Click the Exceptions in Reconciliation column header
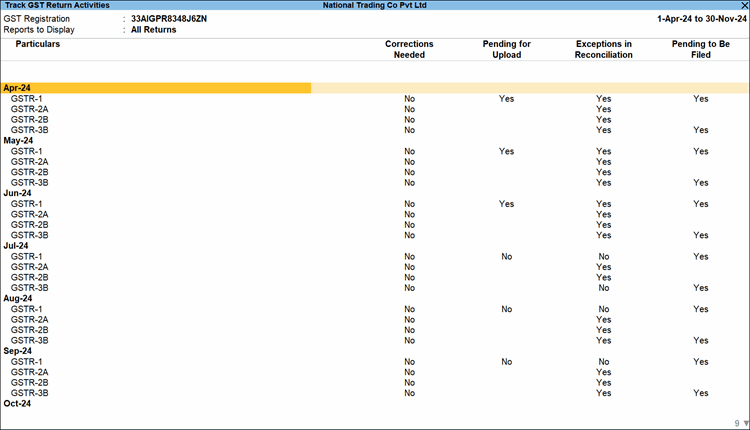Viewport: 750px width, 430px height. (604, 50)
